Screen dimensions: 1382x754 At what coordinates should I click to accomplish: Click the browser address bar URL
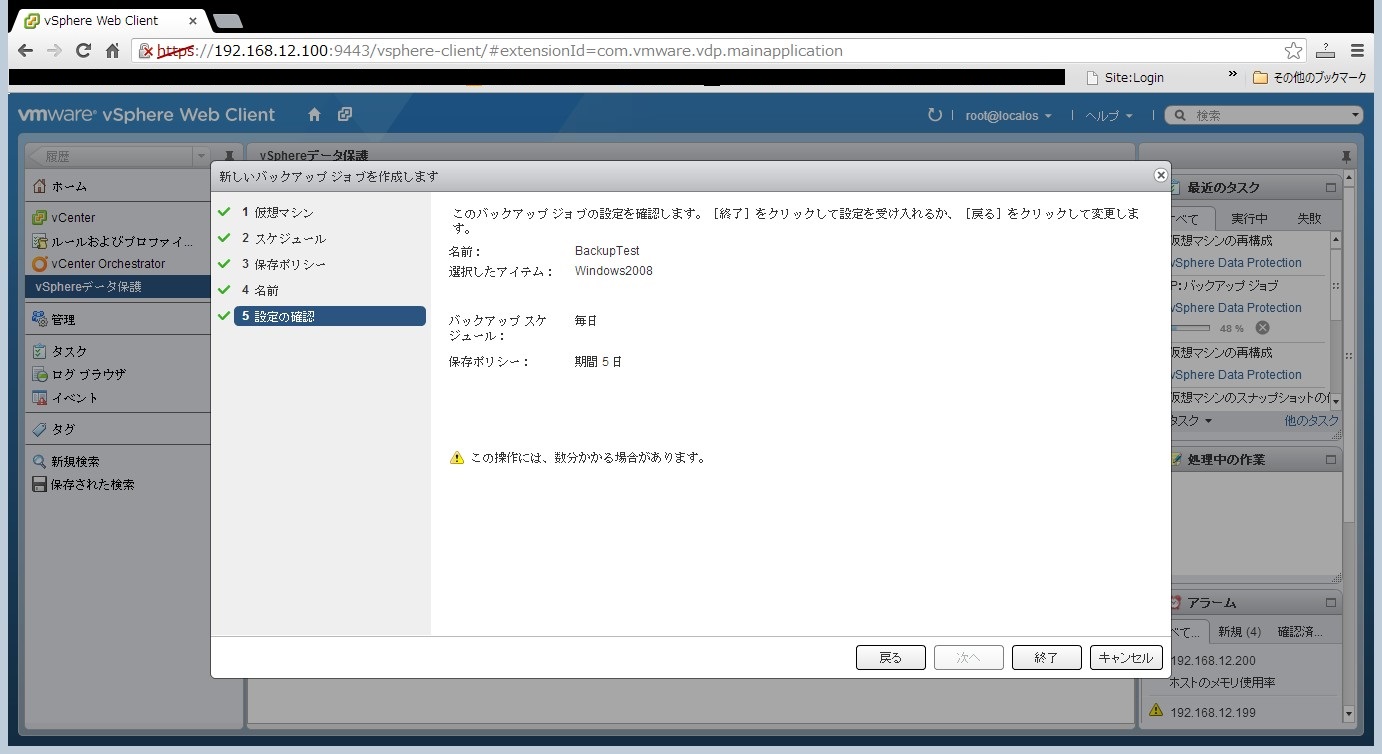(x=500, y=50)
